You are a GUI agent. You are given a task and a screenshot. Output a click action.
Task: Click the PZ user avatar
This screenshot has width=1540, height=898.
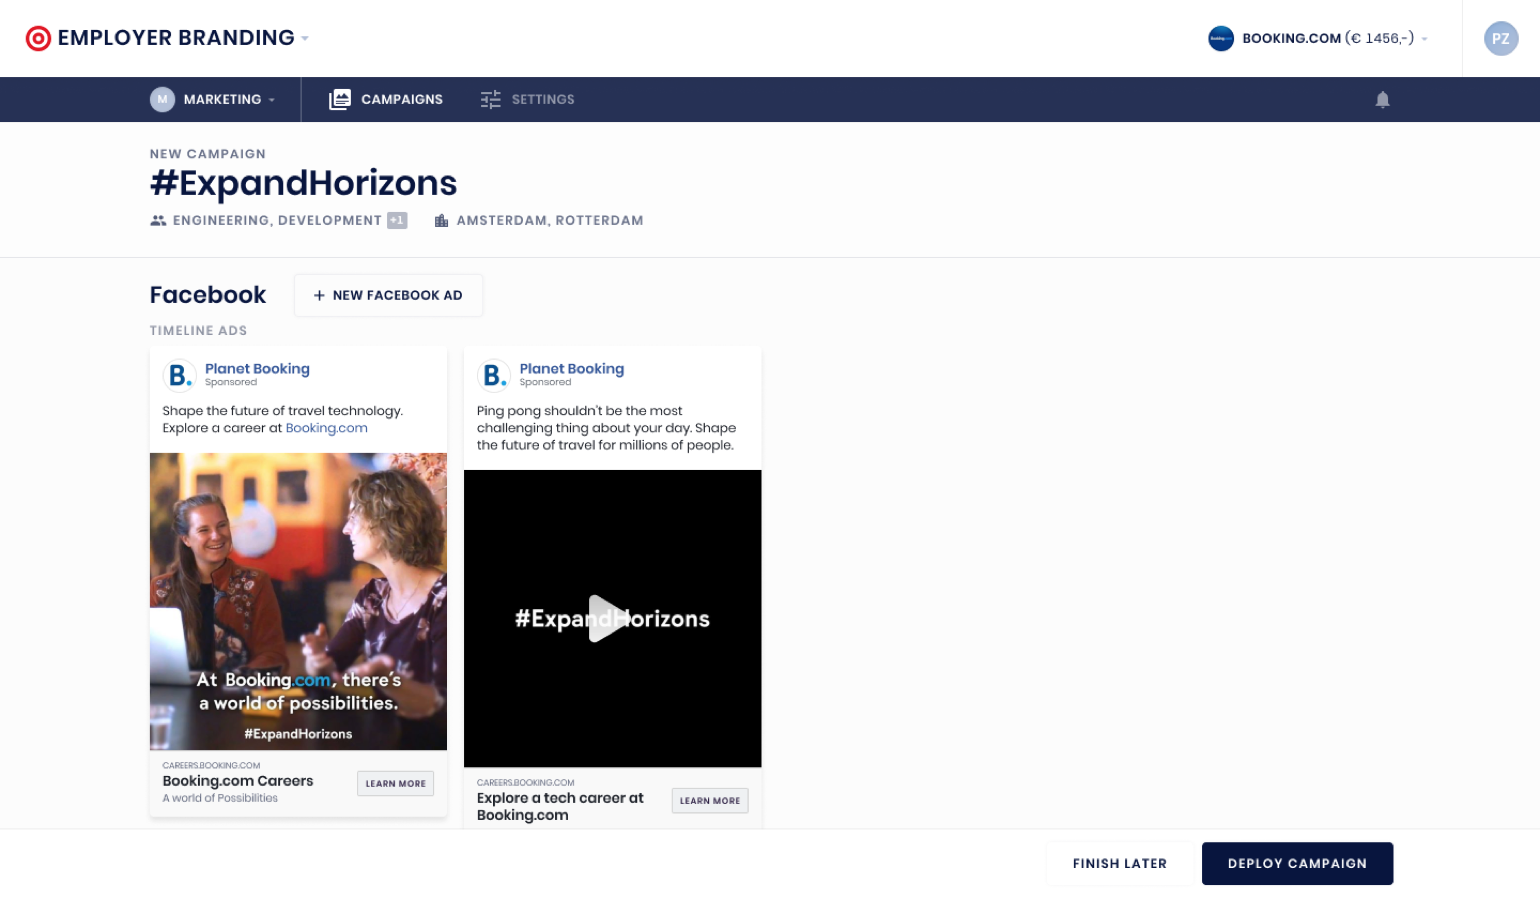pyautogui.click(x=1500, y=38)
